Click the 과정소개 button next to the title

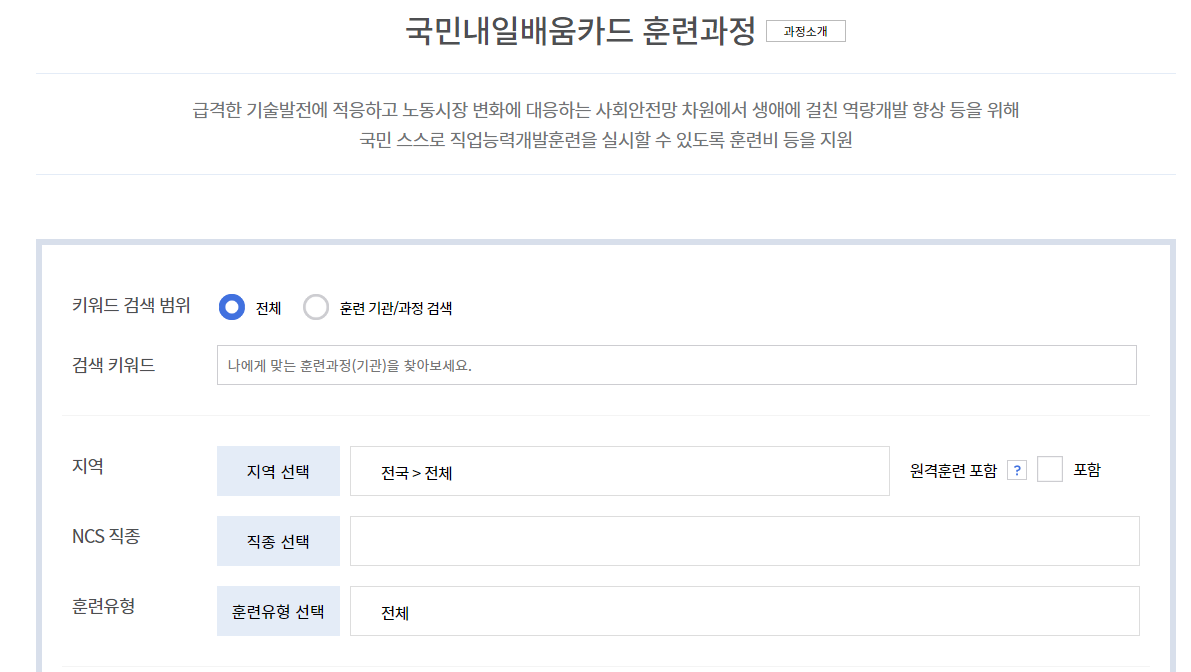point(806,31)
